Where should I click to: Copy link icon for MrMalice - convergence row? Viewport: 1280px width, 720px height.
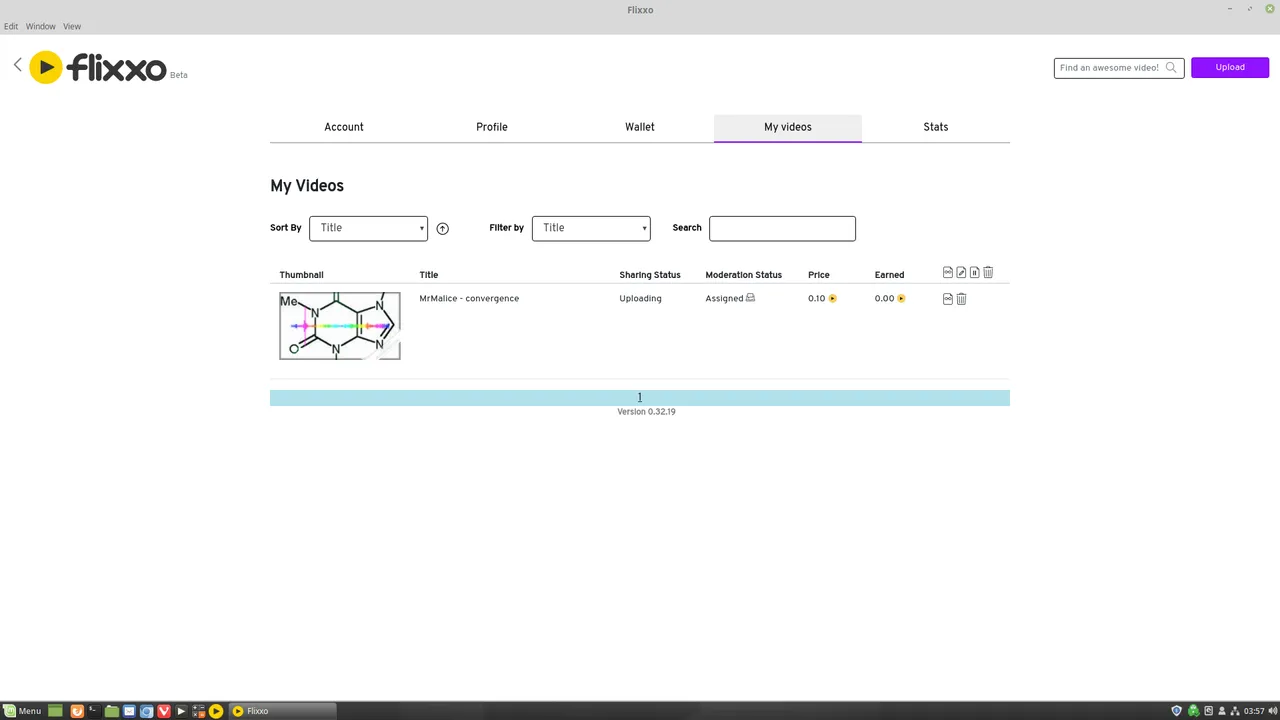click(948, 299)
